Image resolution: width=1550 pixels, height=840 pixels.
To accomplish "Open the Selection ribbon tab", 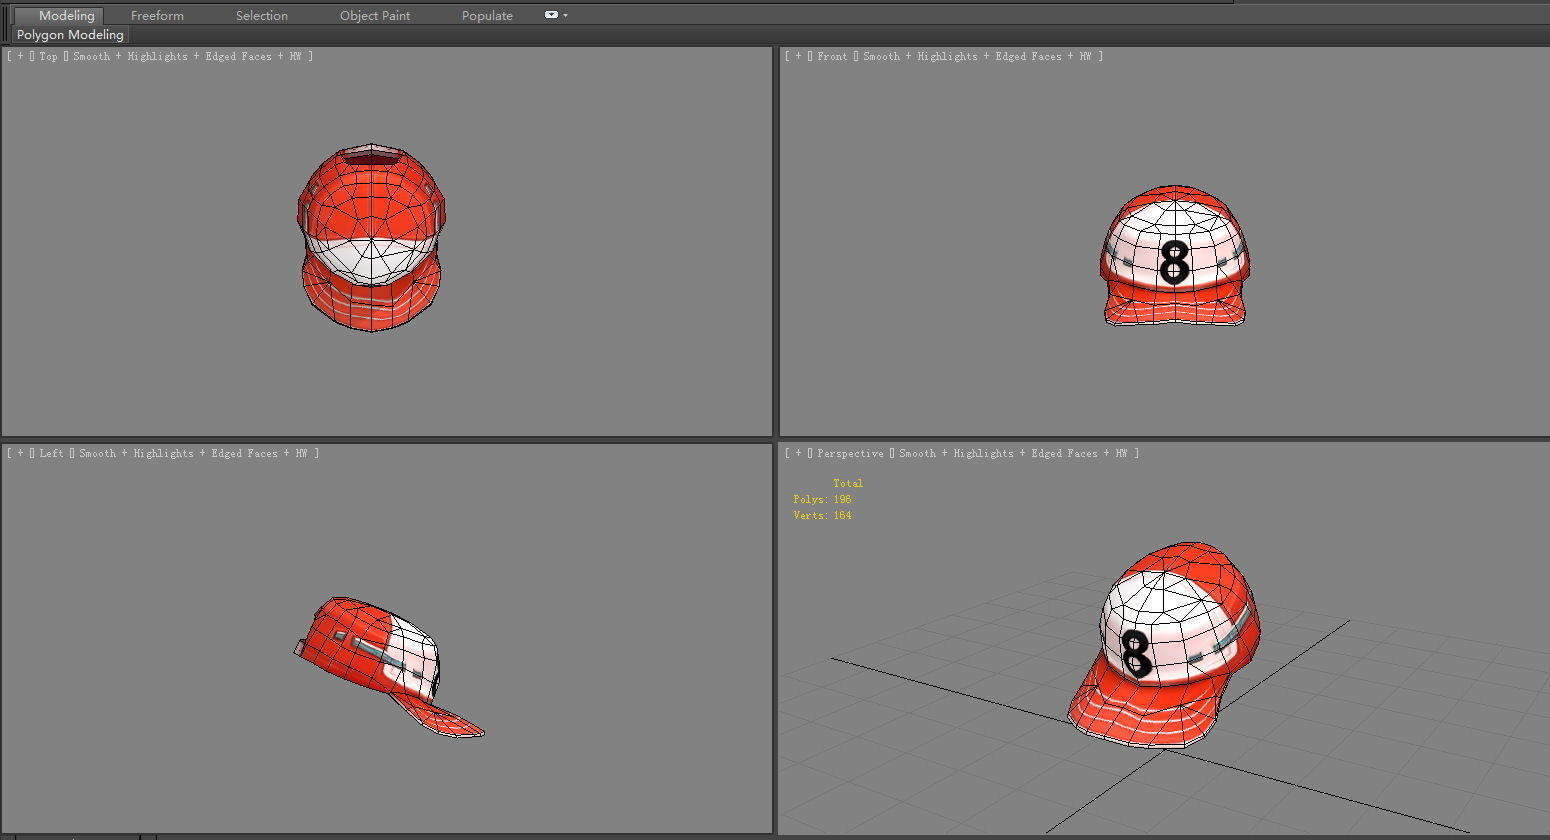I will (x=261, y=15).
